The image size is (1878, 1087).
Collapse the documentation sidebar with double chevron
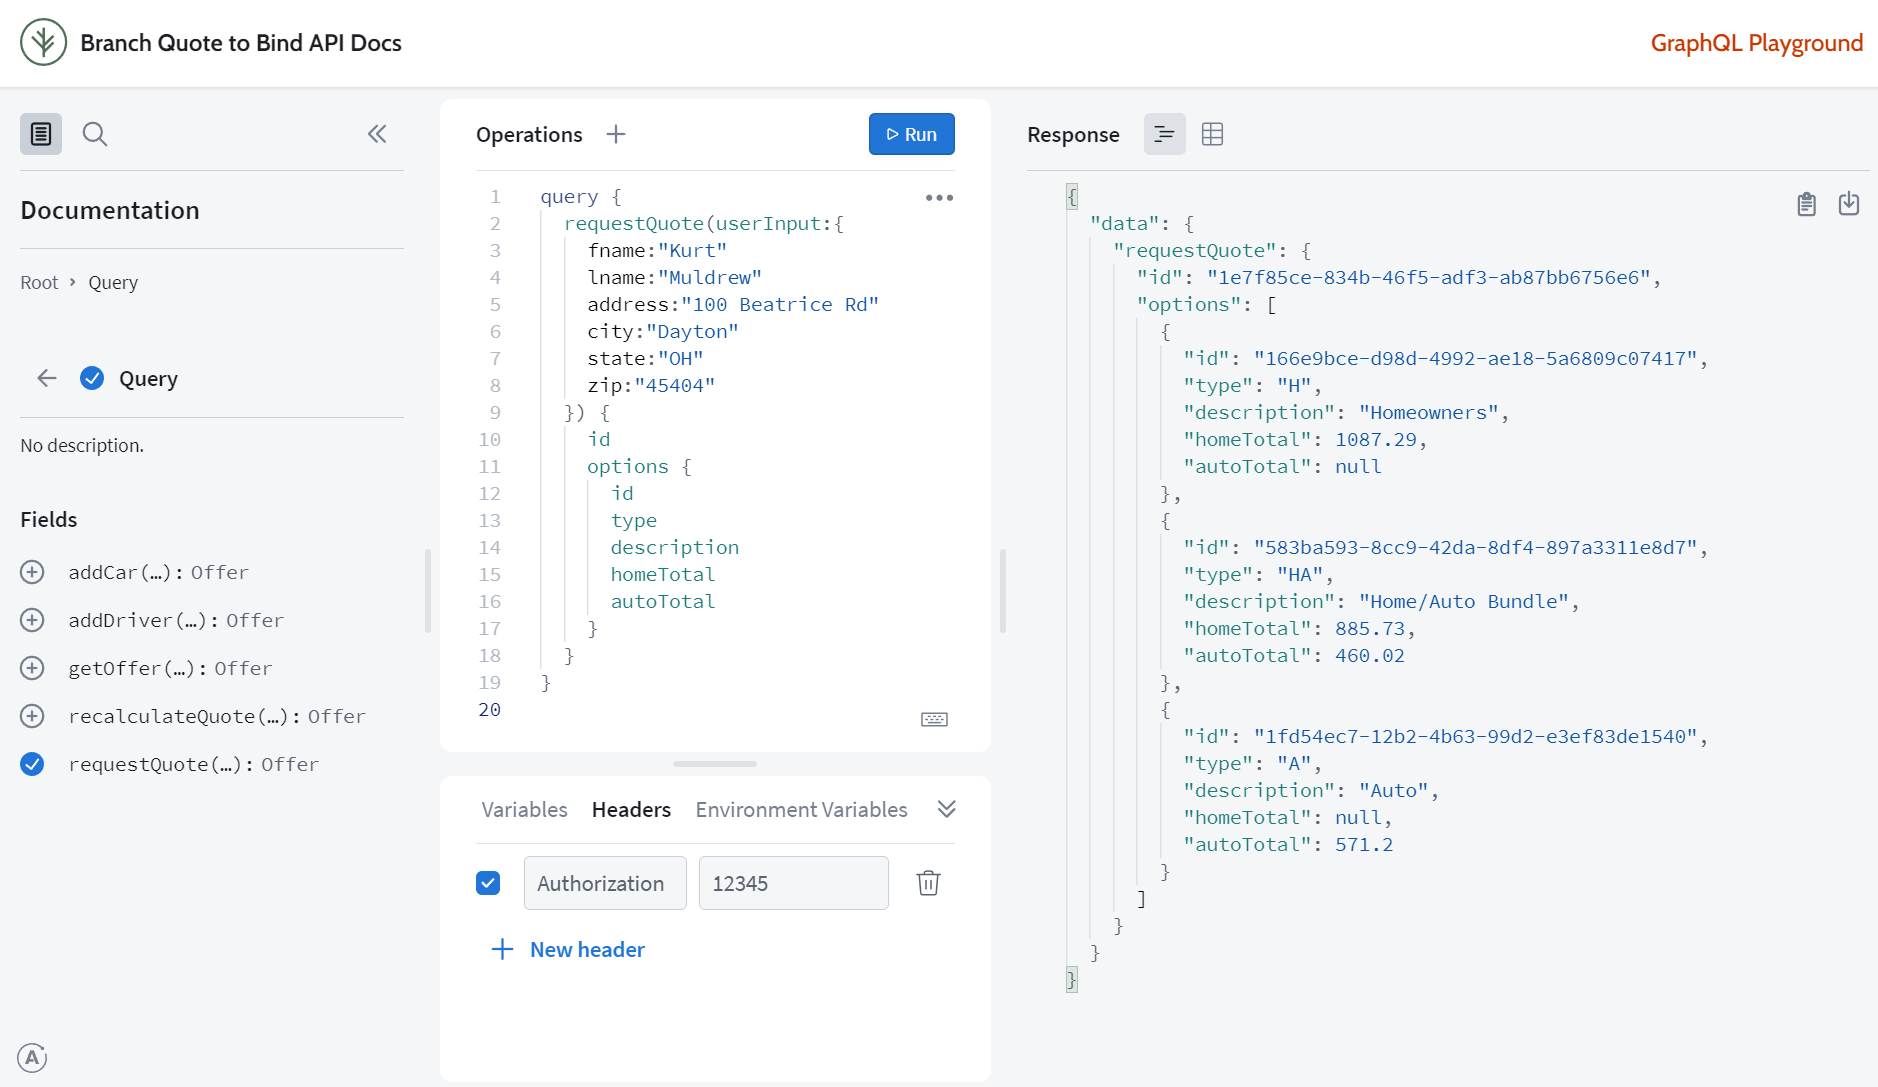pos(377,134)
